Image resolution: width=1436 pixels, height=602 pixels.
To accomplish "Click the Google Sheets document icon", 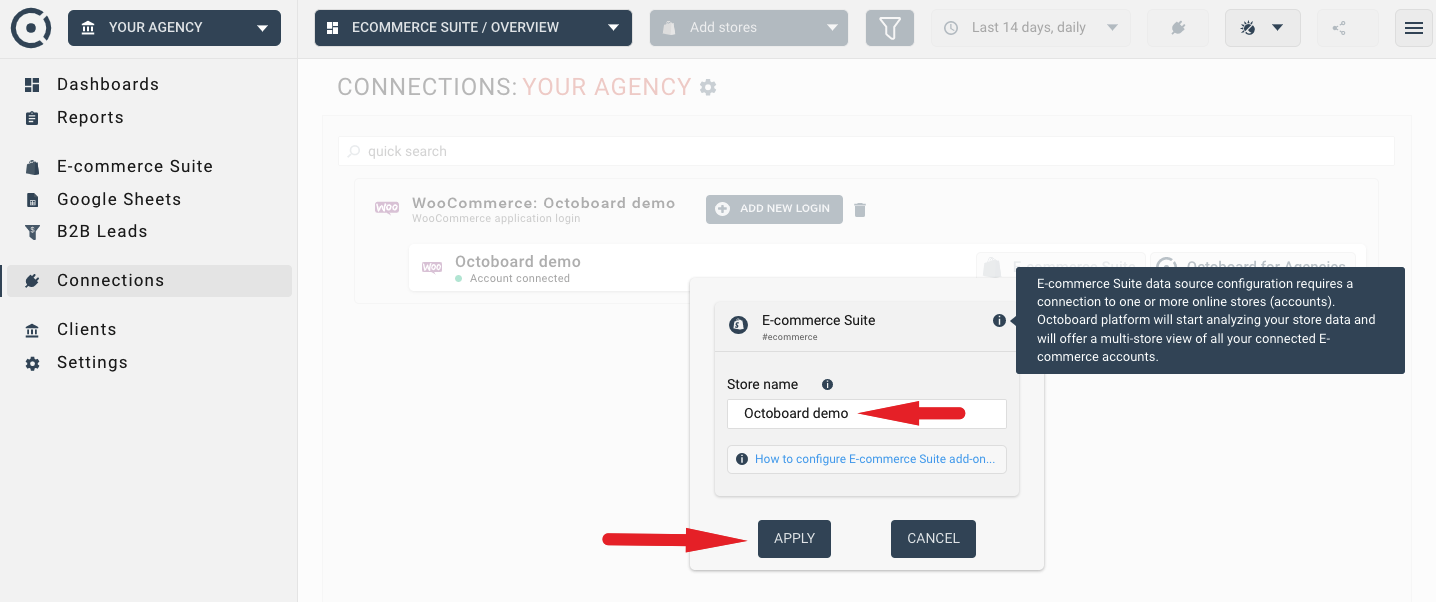I will [32, 200].
